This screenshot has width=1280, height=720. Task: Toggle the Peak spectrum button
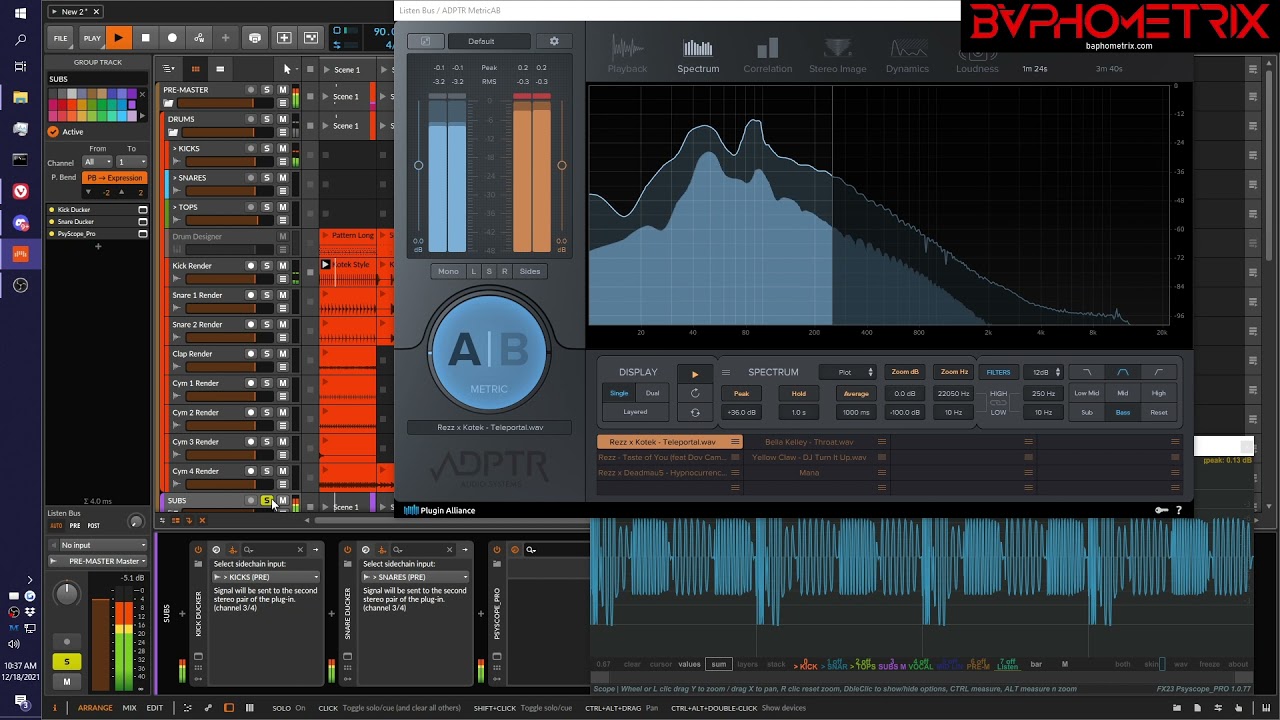click(741, 393)
